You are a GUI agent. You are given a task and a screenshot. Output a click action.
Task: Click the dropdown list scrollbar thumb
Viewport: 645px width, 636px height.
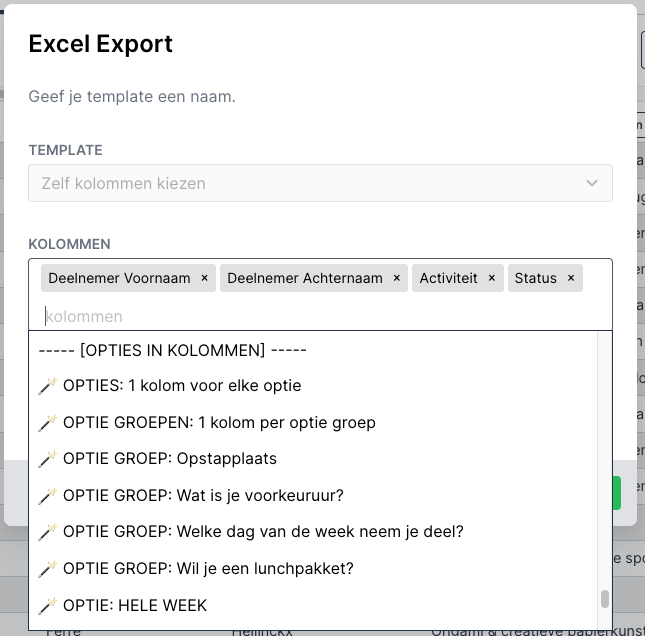tap(605, 599)
